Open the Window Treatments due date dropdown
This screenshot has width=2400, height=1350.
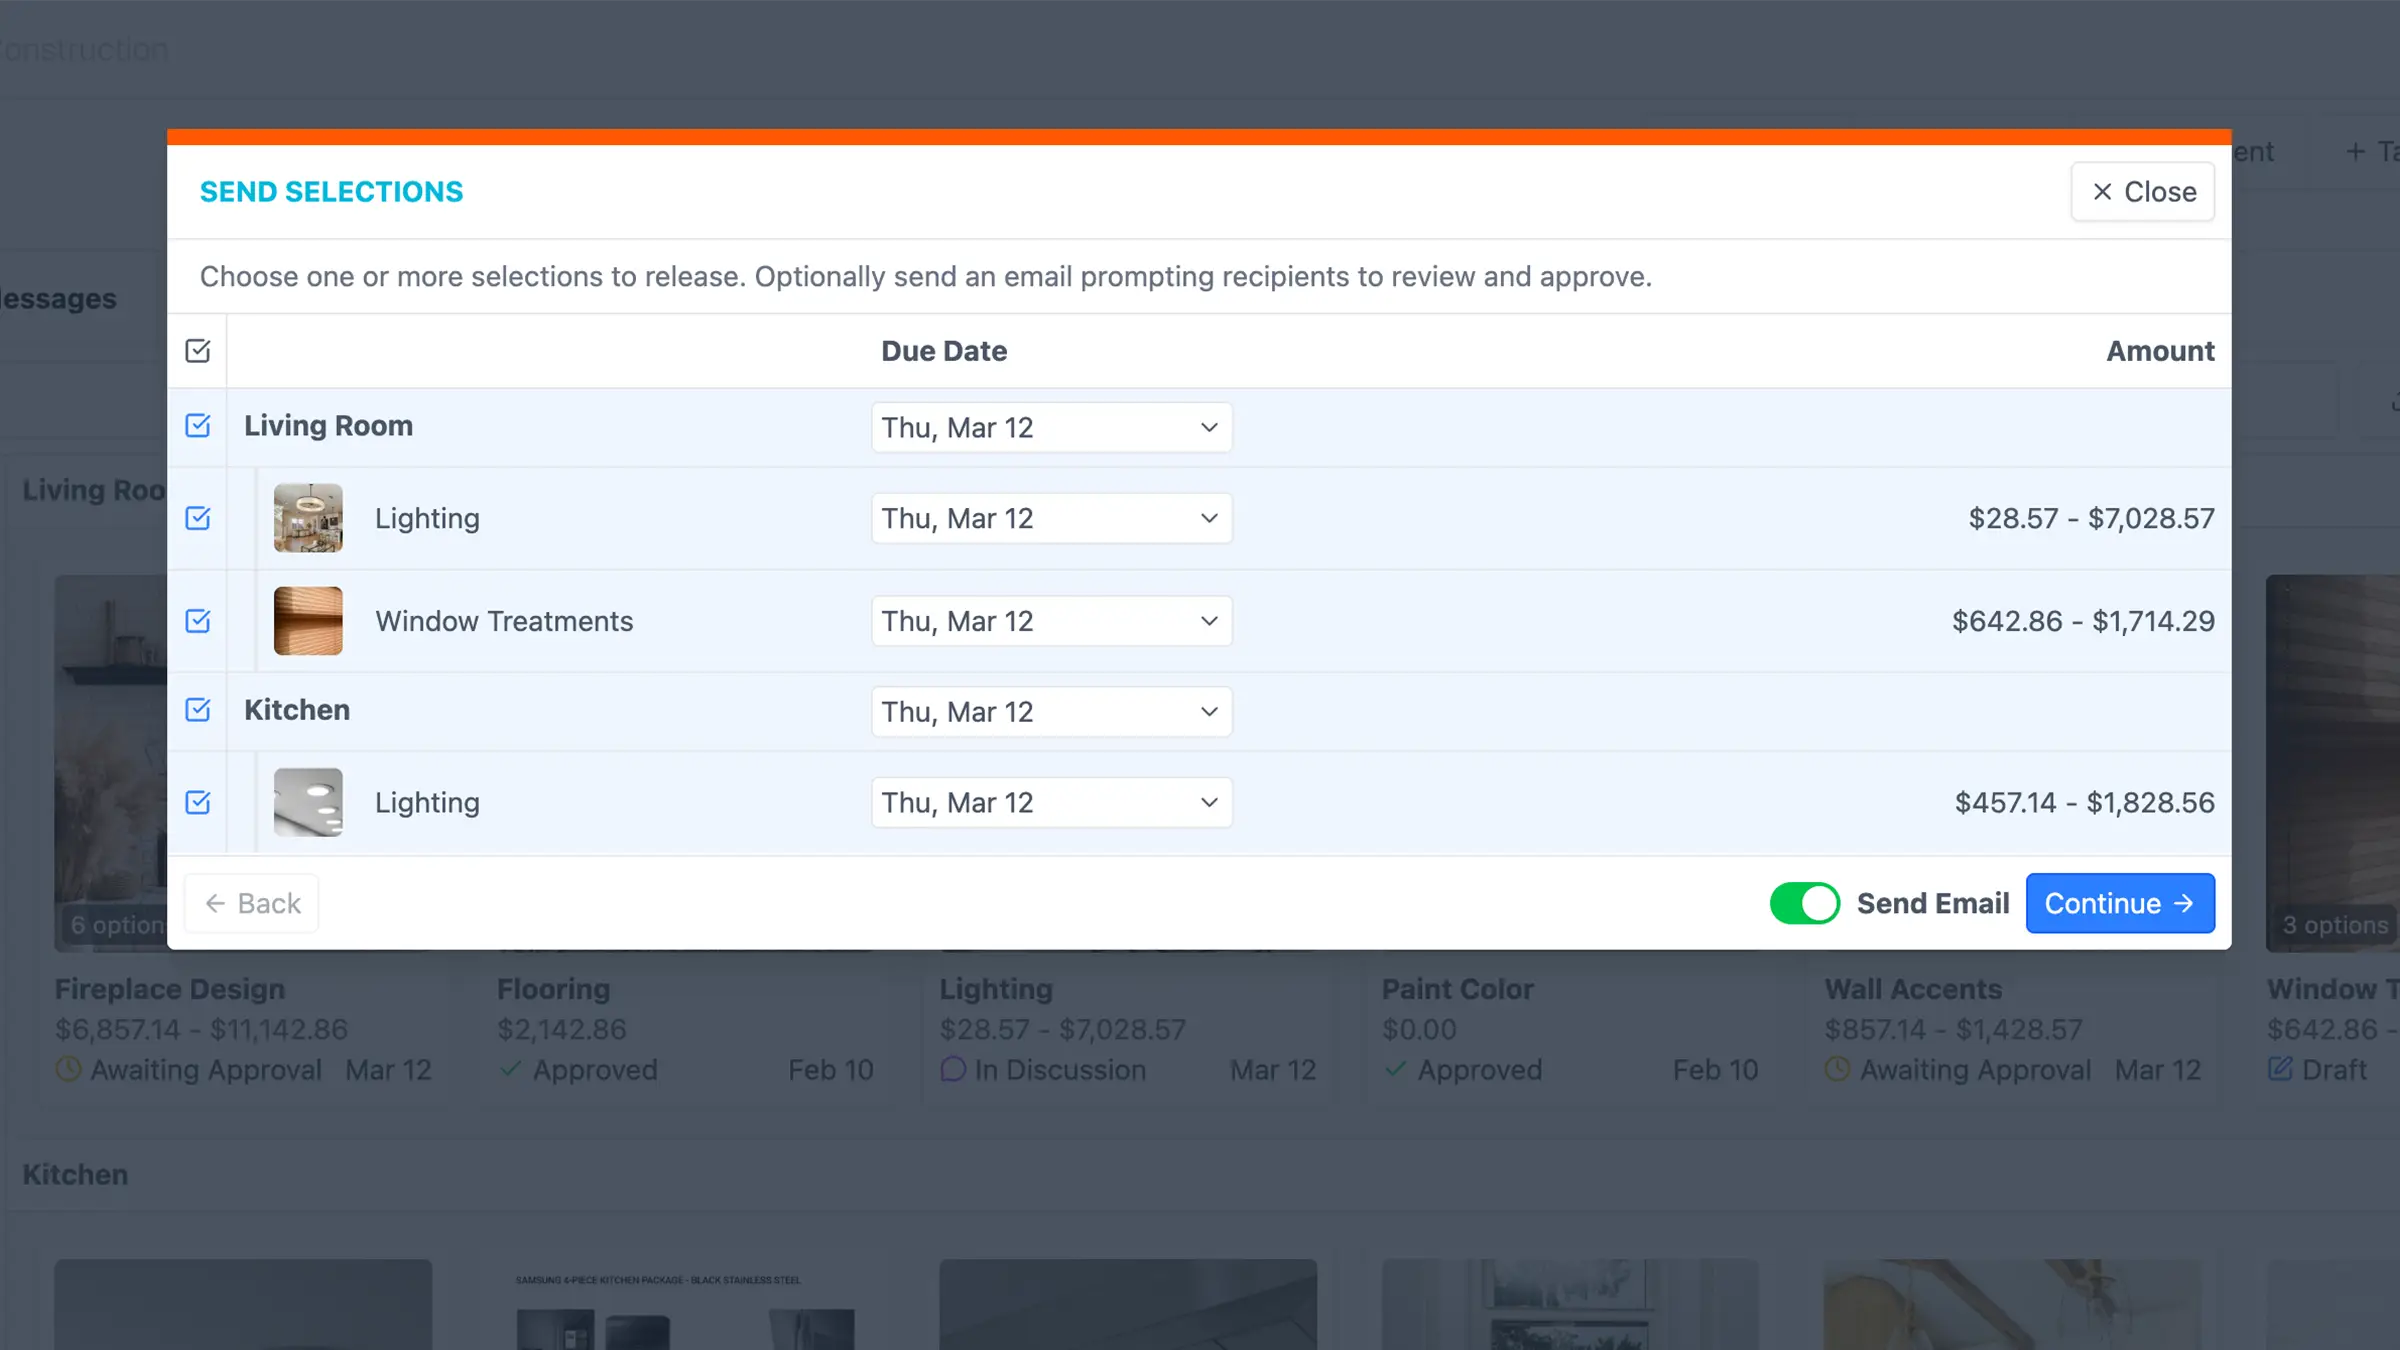[1051, 621]
